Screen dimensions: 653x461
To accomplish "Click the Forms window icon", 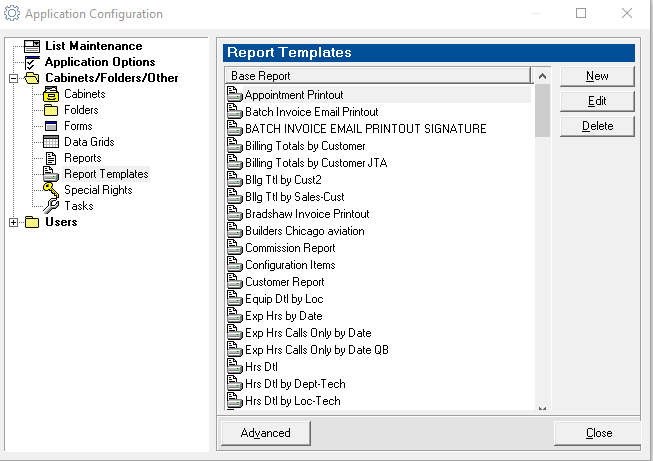I will point(51,126).
